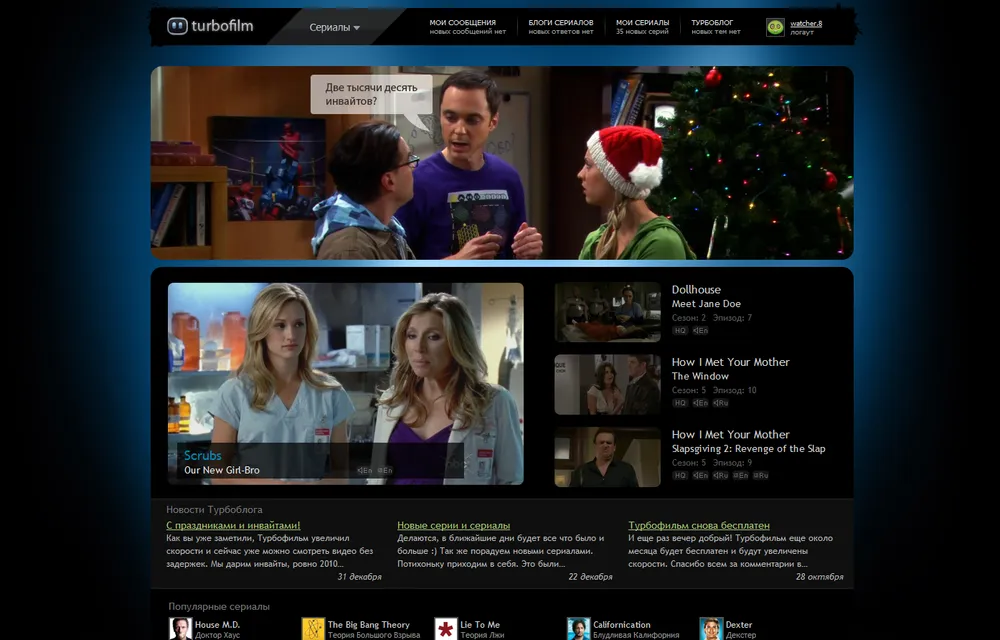Viewport: 1000px width, 640px height.
Task: Click The Big Bang Theory yellow icon
Action: [313, 629]
